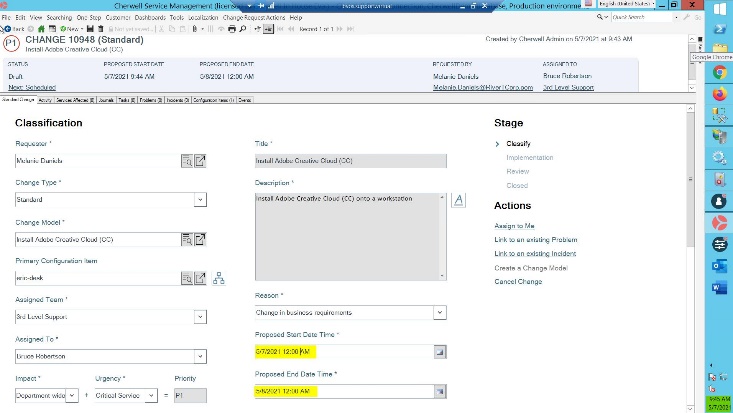Expand the Assigned Team dropdown
Screen dimensions: 733x413
point(200,317)
